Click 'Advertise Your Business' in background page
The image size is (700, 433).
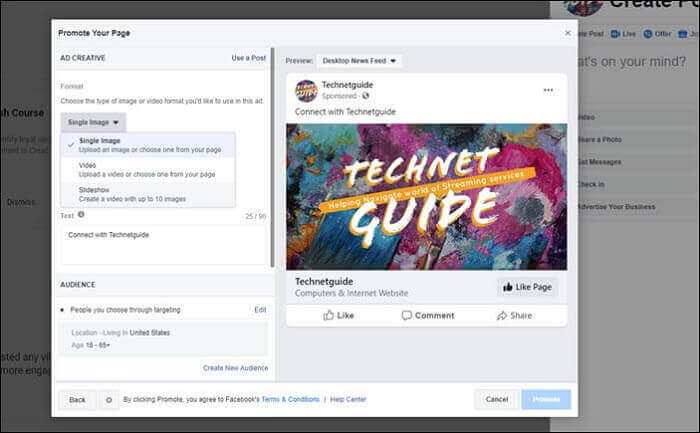tap(616, 207)
